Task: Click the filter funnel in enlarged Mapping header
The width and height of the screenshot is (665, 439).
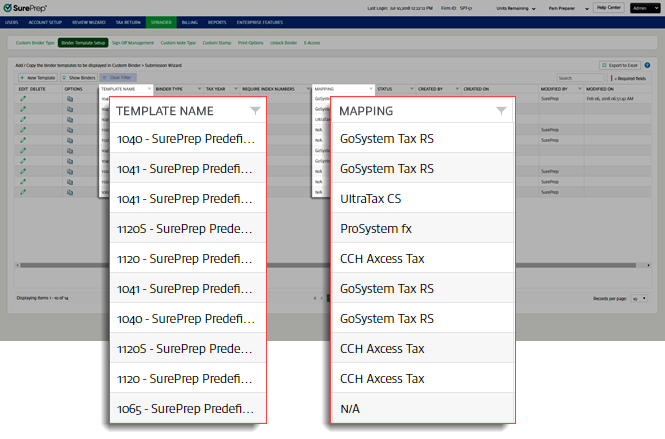Action: click(x=501, y=111)
